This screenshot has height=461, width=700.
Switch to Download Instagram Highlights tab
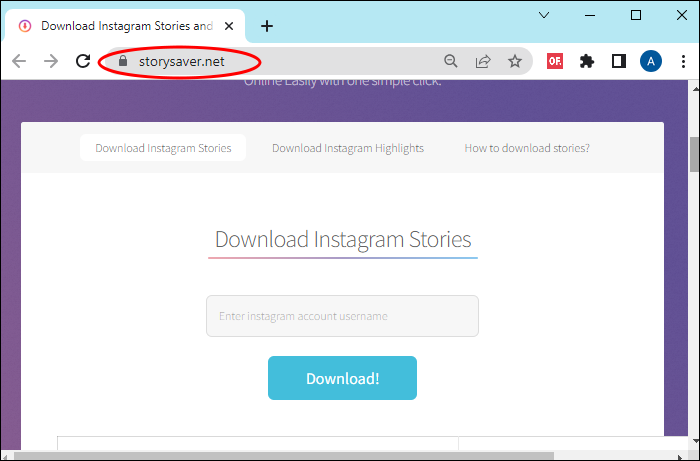tap(348, 148)
